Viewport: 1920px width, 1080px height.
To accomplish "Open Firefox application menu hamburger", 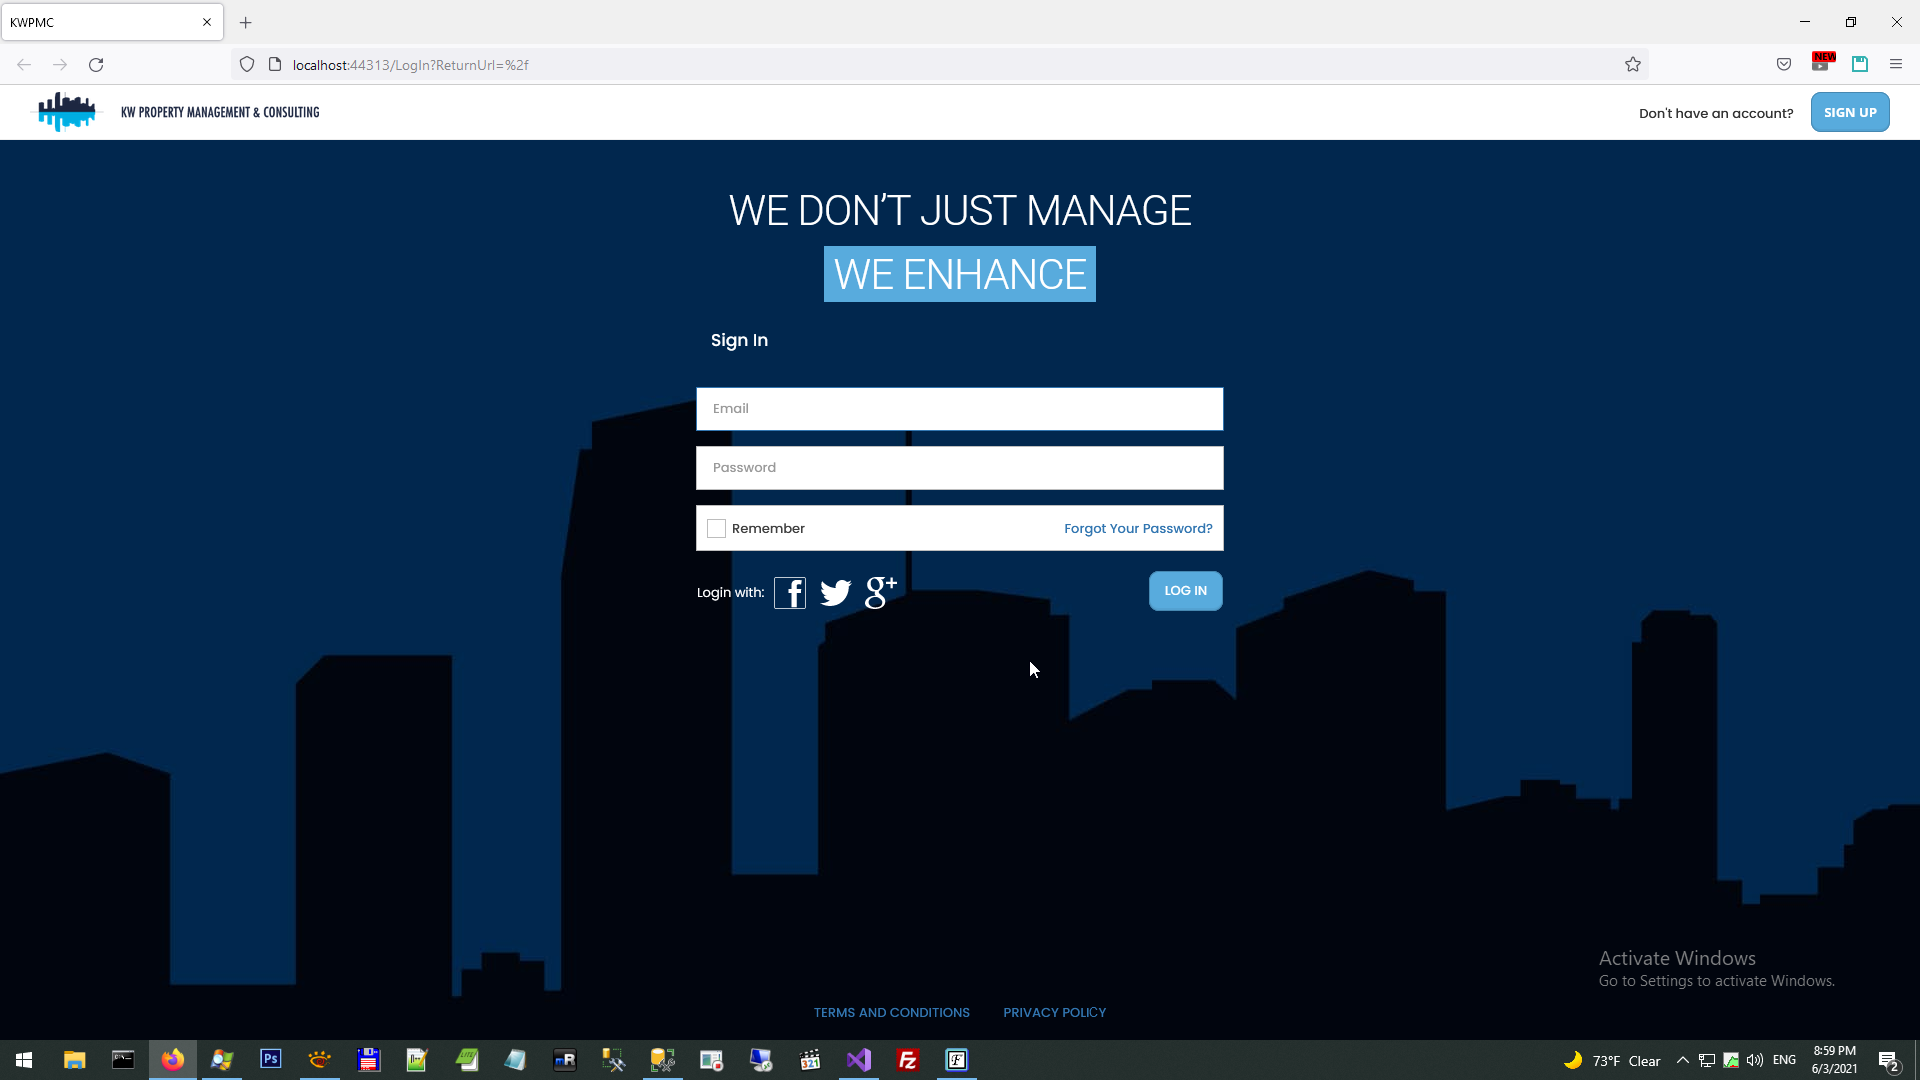I will point(1896,65).
